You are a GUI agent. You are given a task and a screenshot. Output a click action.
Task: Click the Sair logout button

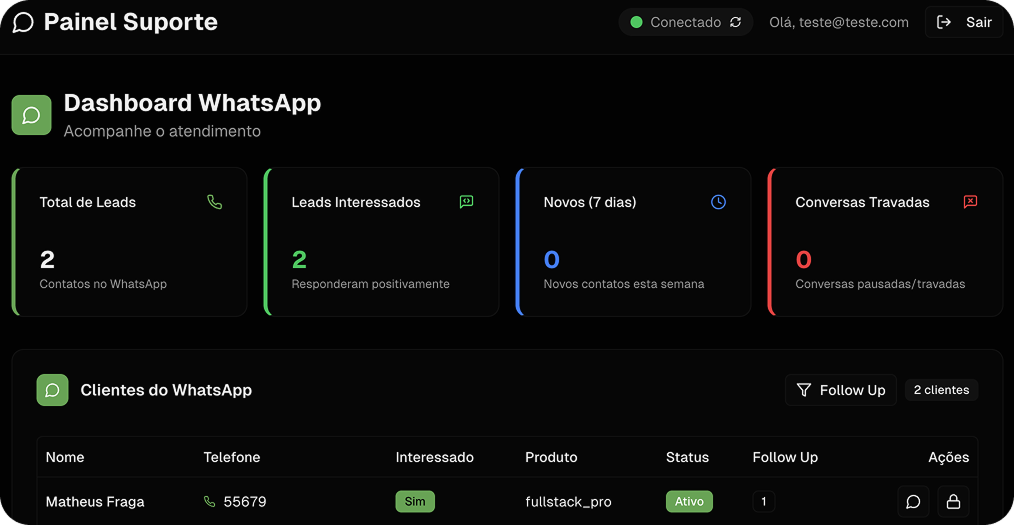(964, 23)
